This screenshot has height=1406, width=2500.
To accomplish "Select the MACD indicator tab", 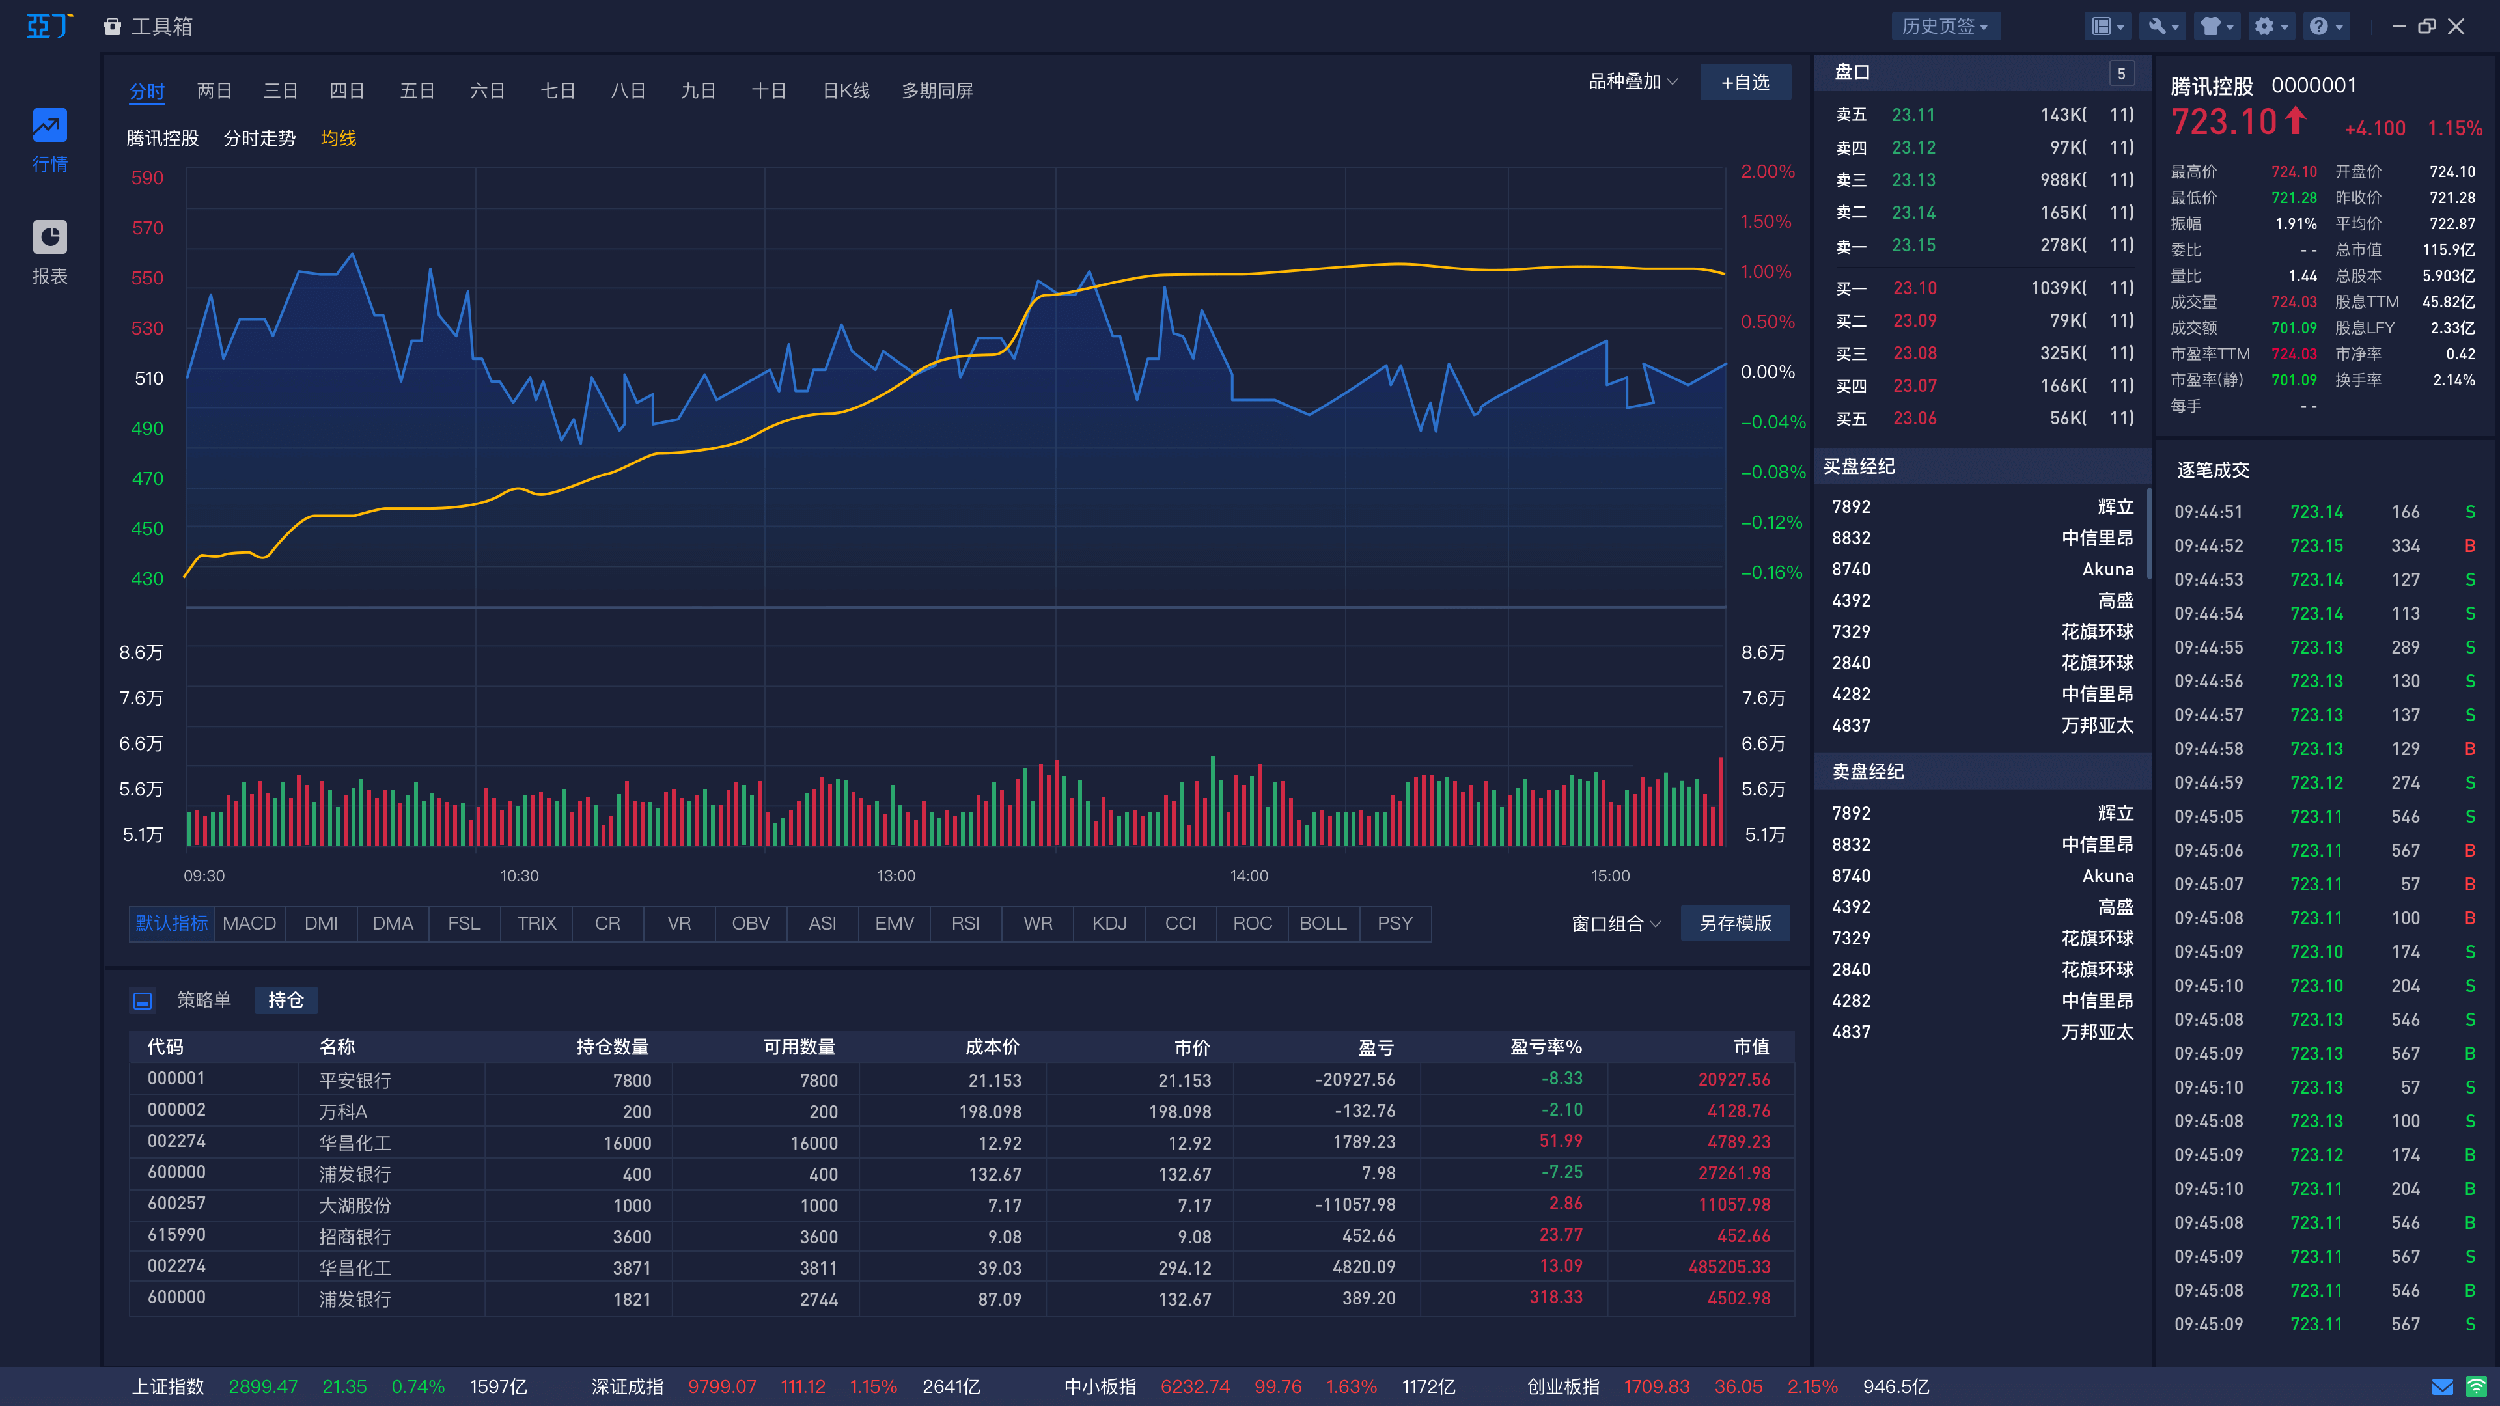I will click(249, 923).
